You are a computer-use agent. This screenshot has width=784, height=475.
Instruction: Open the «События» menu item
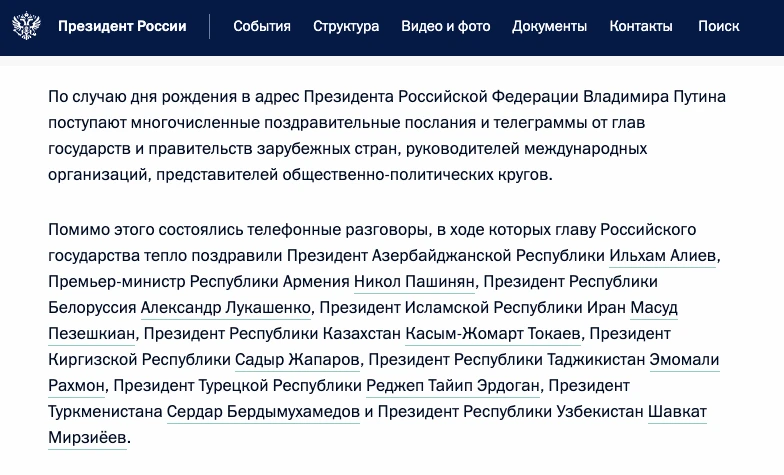[x=262, y=26]
